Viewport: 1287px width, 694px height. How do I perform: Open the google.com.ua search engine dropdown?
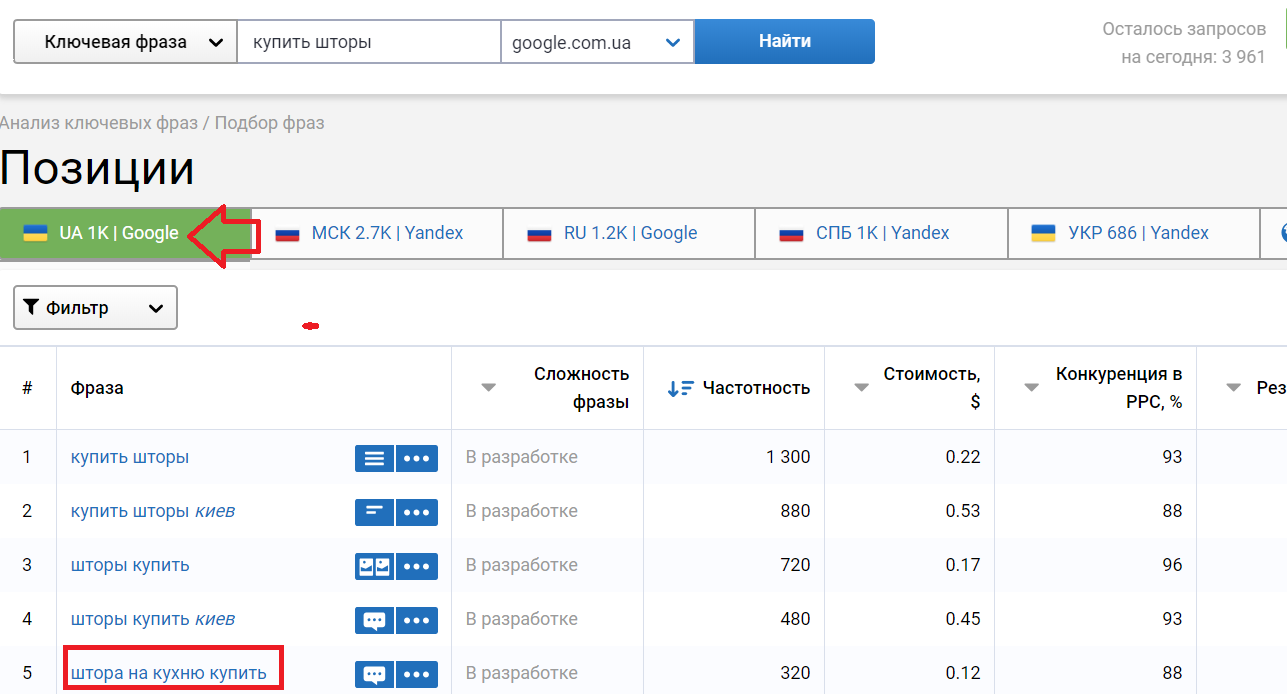pos(597,42)
